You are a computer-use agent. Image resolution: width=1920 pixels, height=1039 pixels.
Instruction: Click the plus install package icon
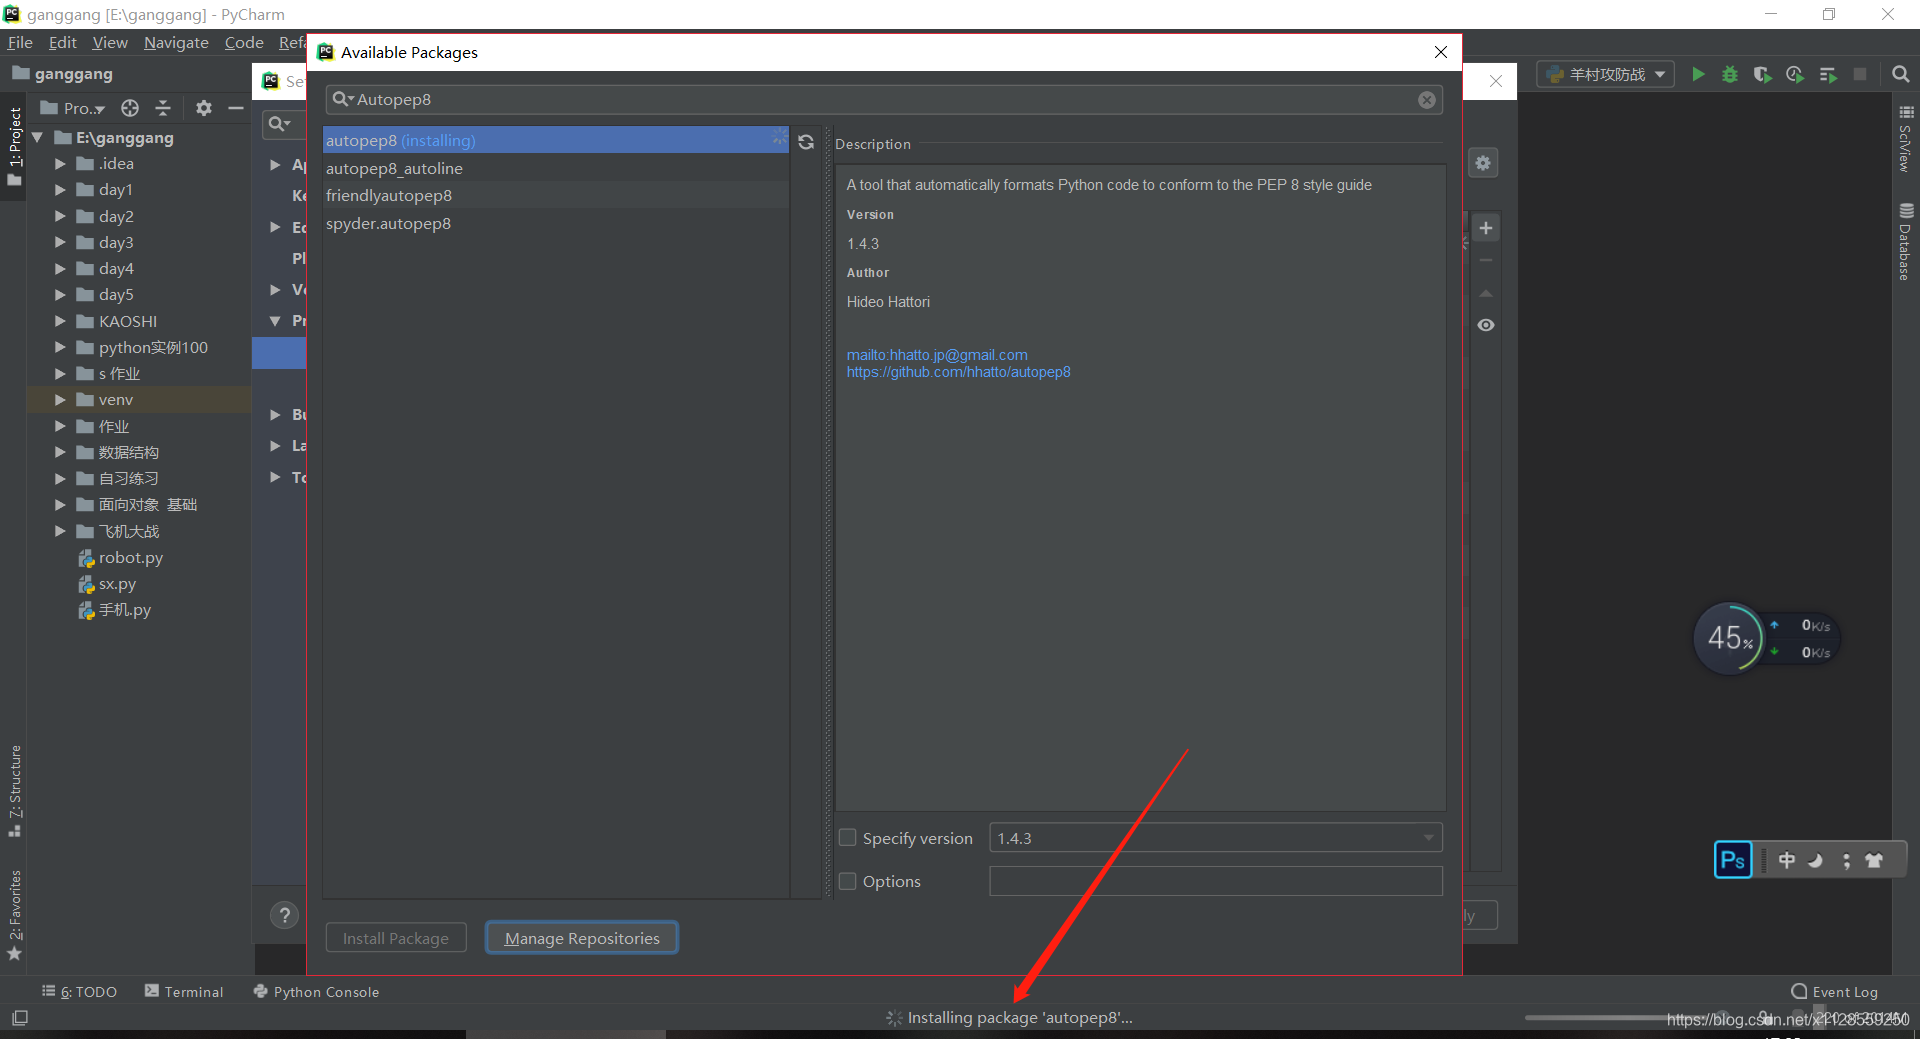coord(1486,228)
